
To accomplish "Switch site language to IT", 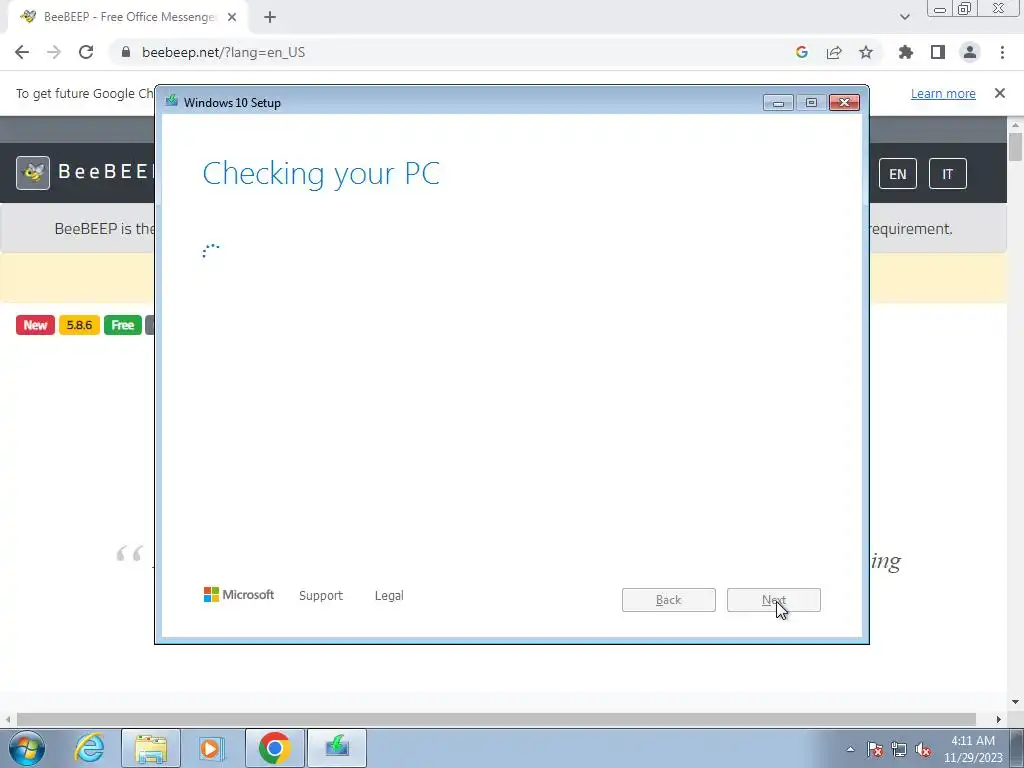I will tap(948, 174).
